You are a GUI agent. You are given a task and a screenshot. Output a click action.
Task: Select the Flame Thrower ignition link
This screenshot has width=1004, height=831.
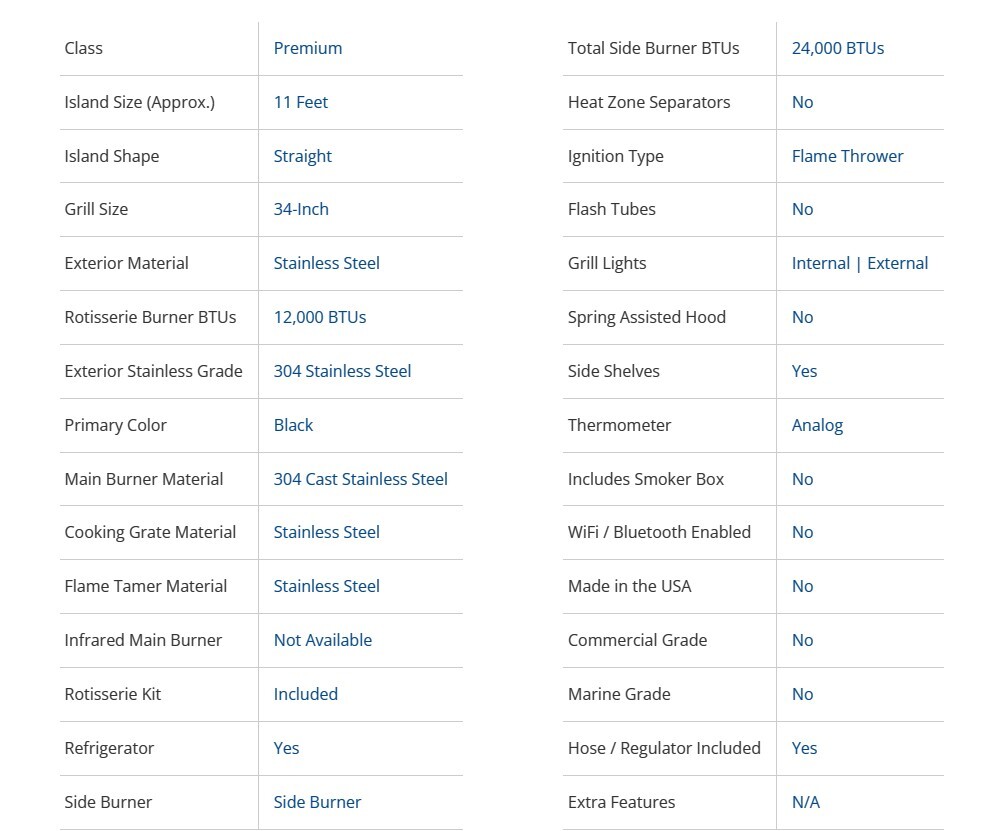[x=847, y=156]
